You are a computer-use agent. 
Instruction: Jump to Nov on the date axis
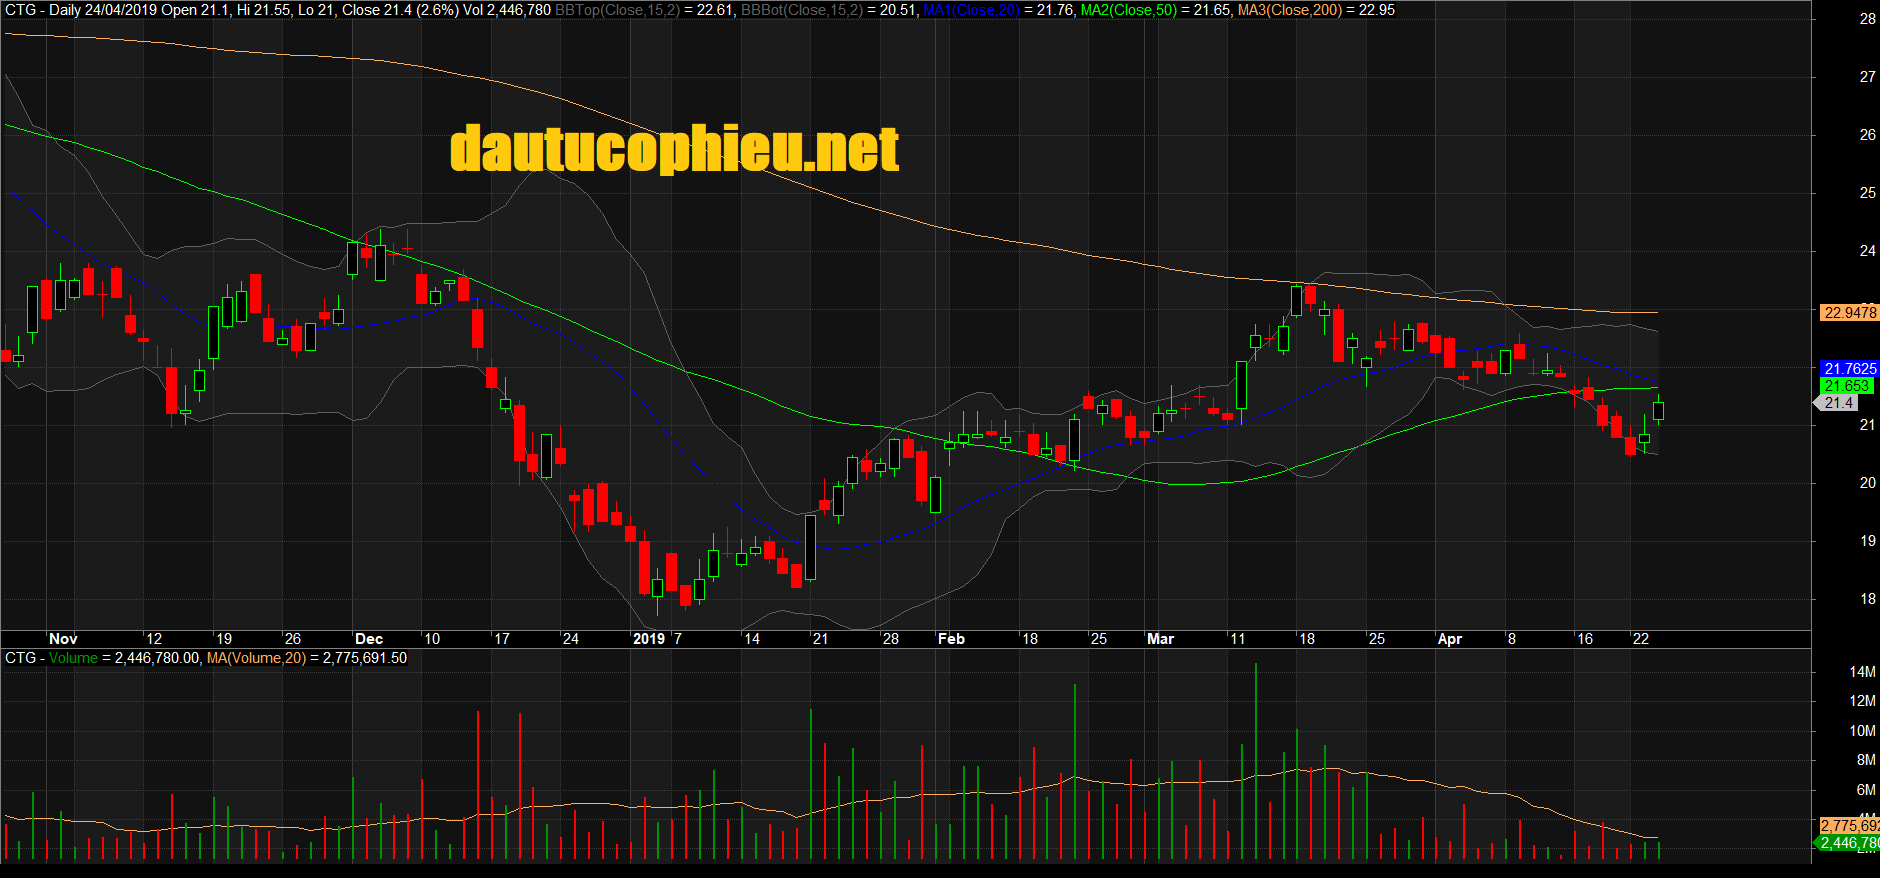pos(63,639)
